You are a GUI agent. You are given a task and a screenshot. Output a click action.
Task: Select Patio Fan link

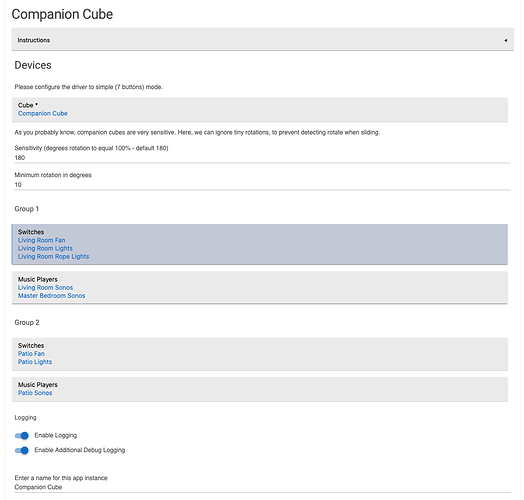(31, 354)
